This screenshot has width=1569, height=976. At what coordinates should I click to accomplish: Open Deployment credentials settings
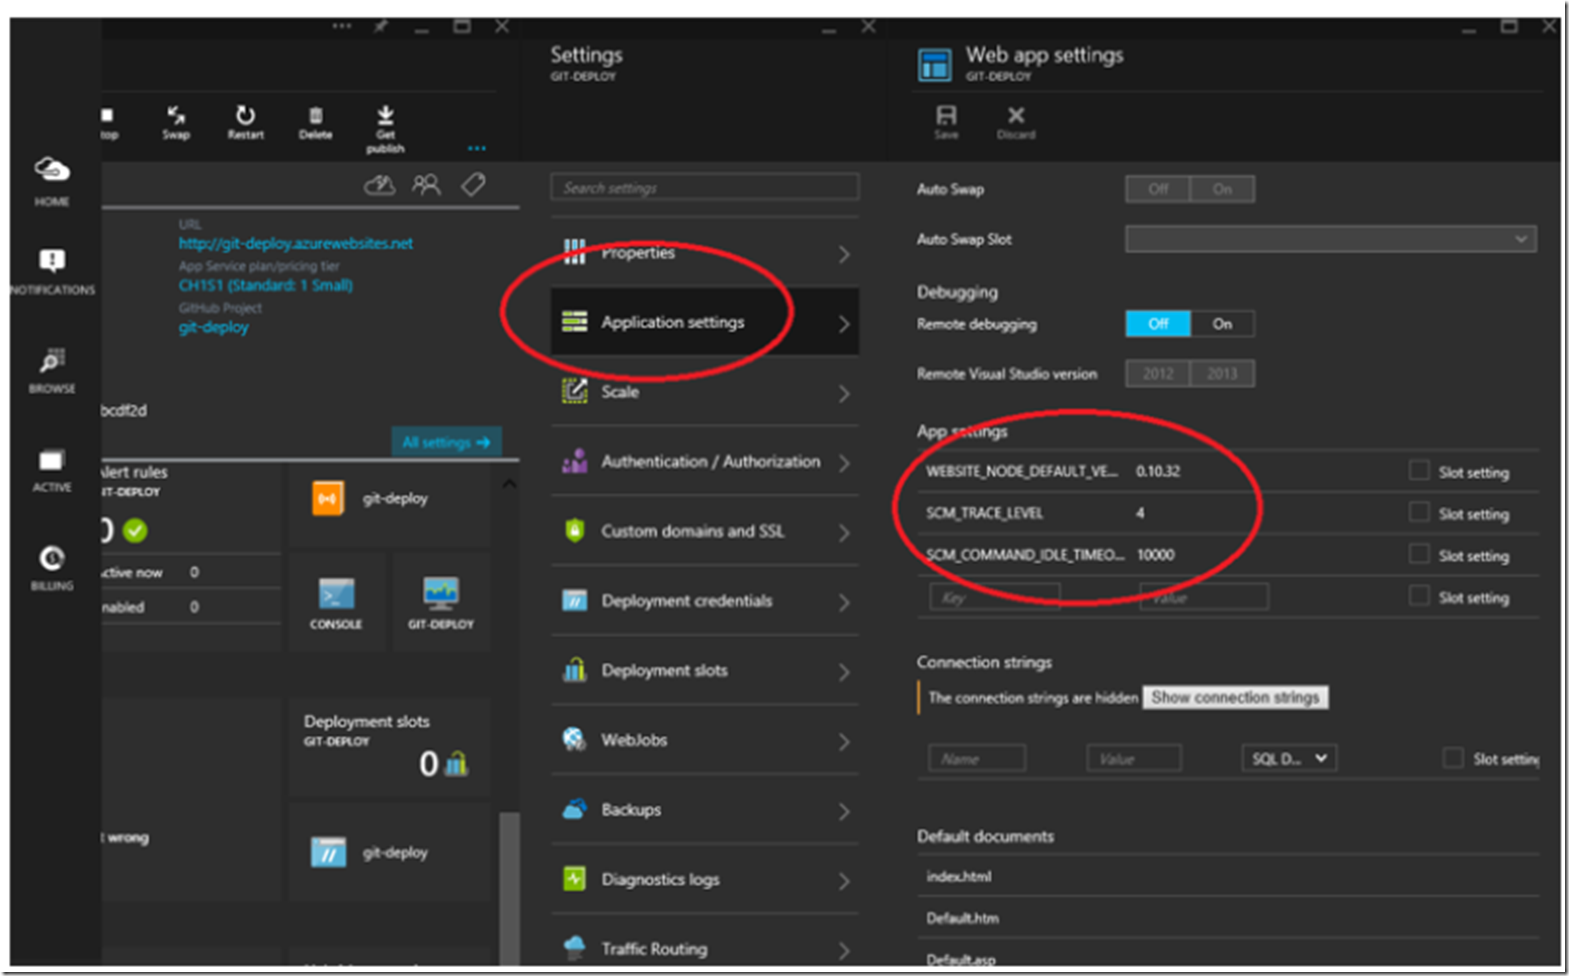704,601
